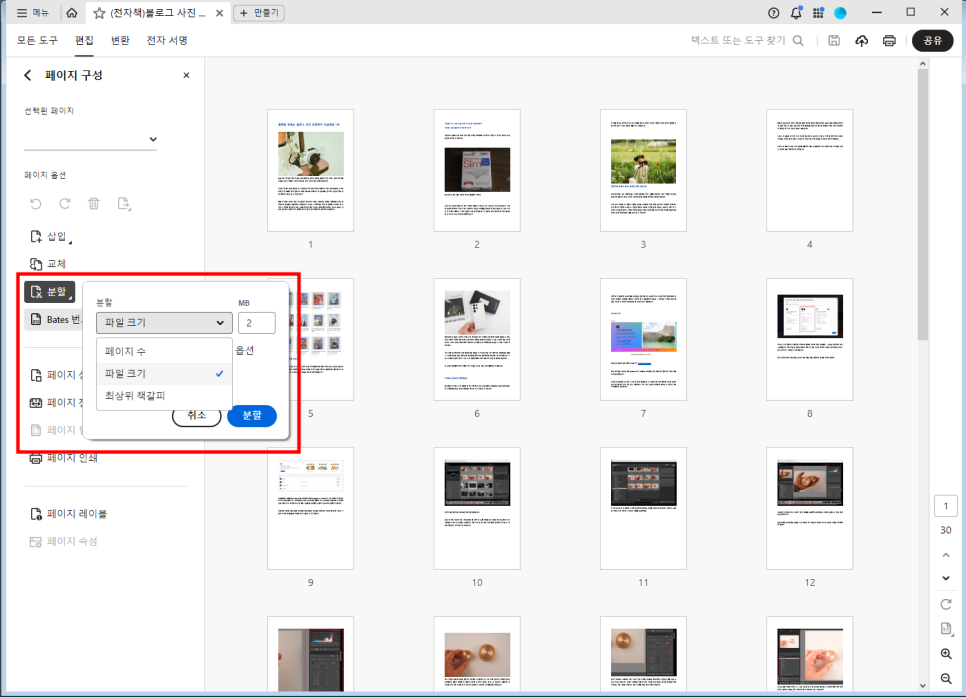The height and width of the screenshot is (697, 966).
Task: Select 최상위 책갈피 in dropdown list
Action: (164, 396)
